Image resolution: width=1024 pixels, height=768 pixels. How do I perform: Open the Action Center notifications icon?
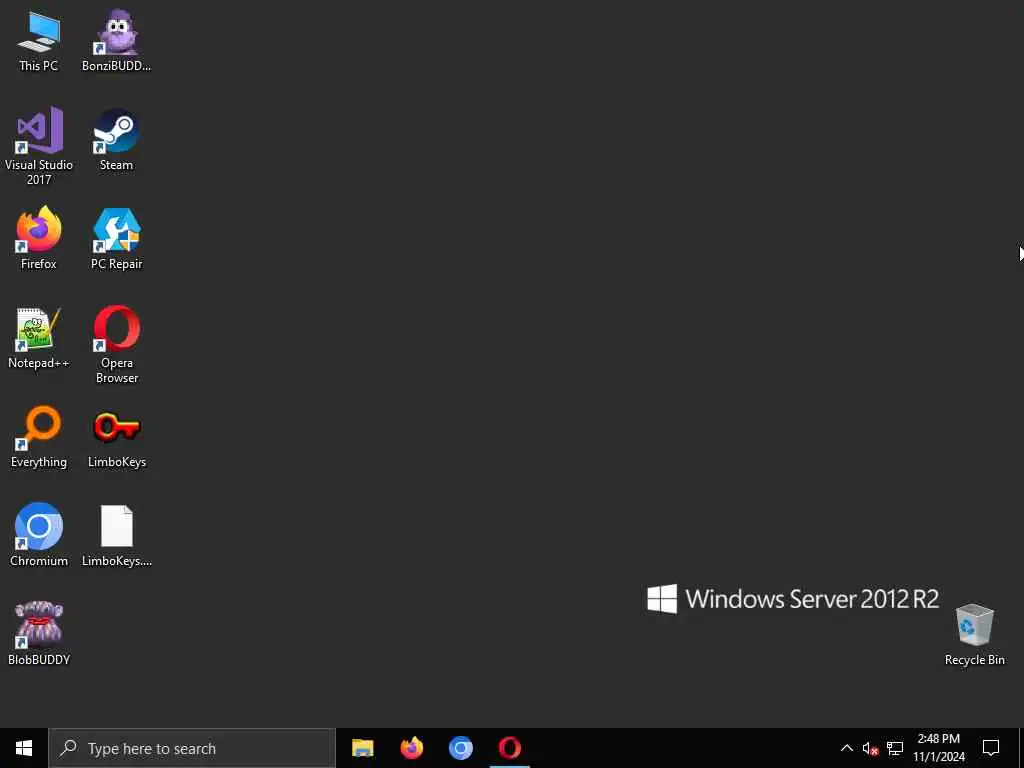tap(991, 748)
